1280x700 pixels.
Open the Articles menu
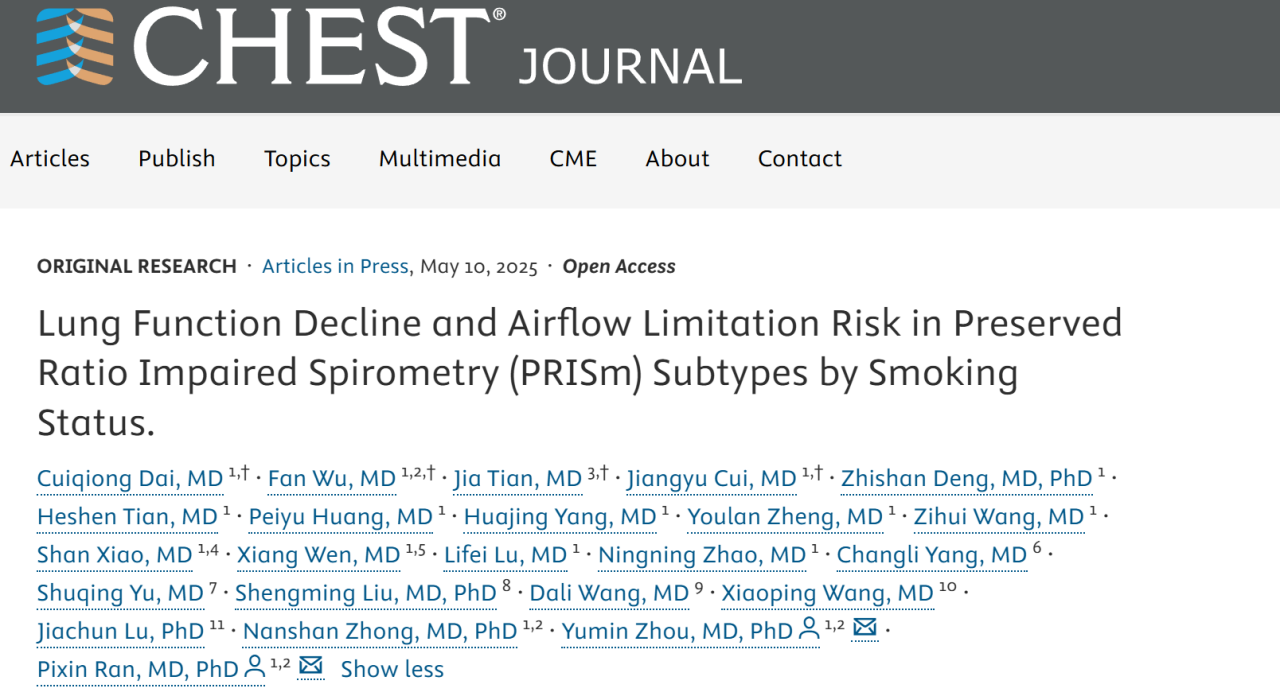tap(50, 159)
